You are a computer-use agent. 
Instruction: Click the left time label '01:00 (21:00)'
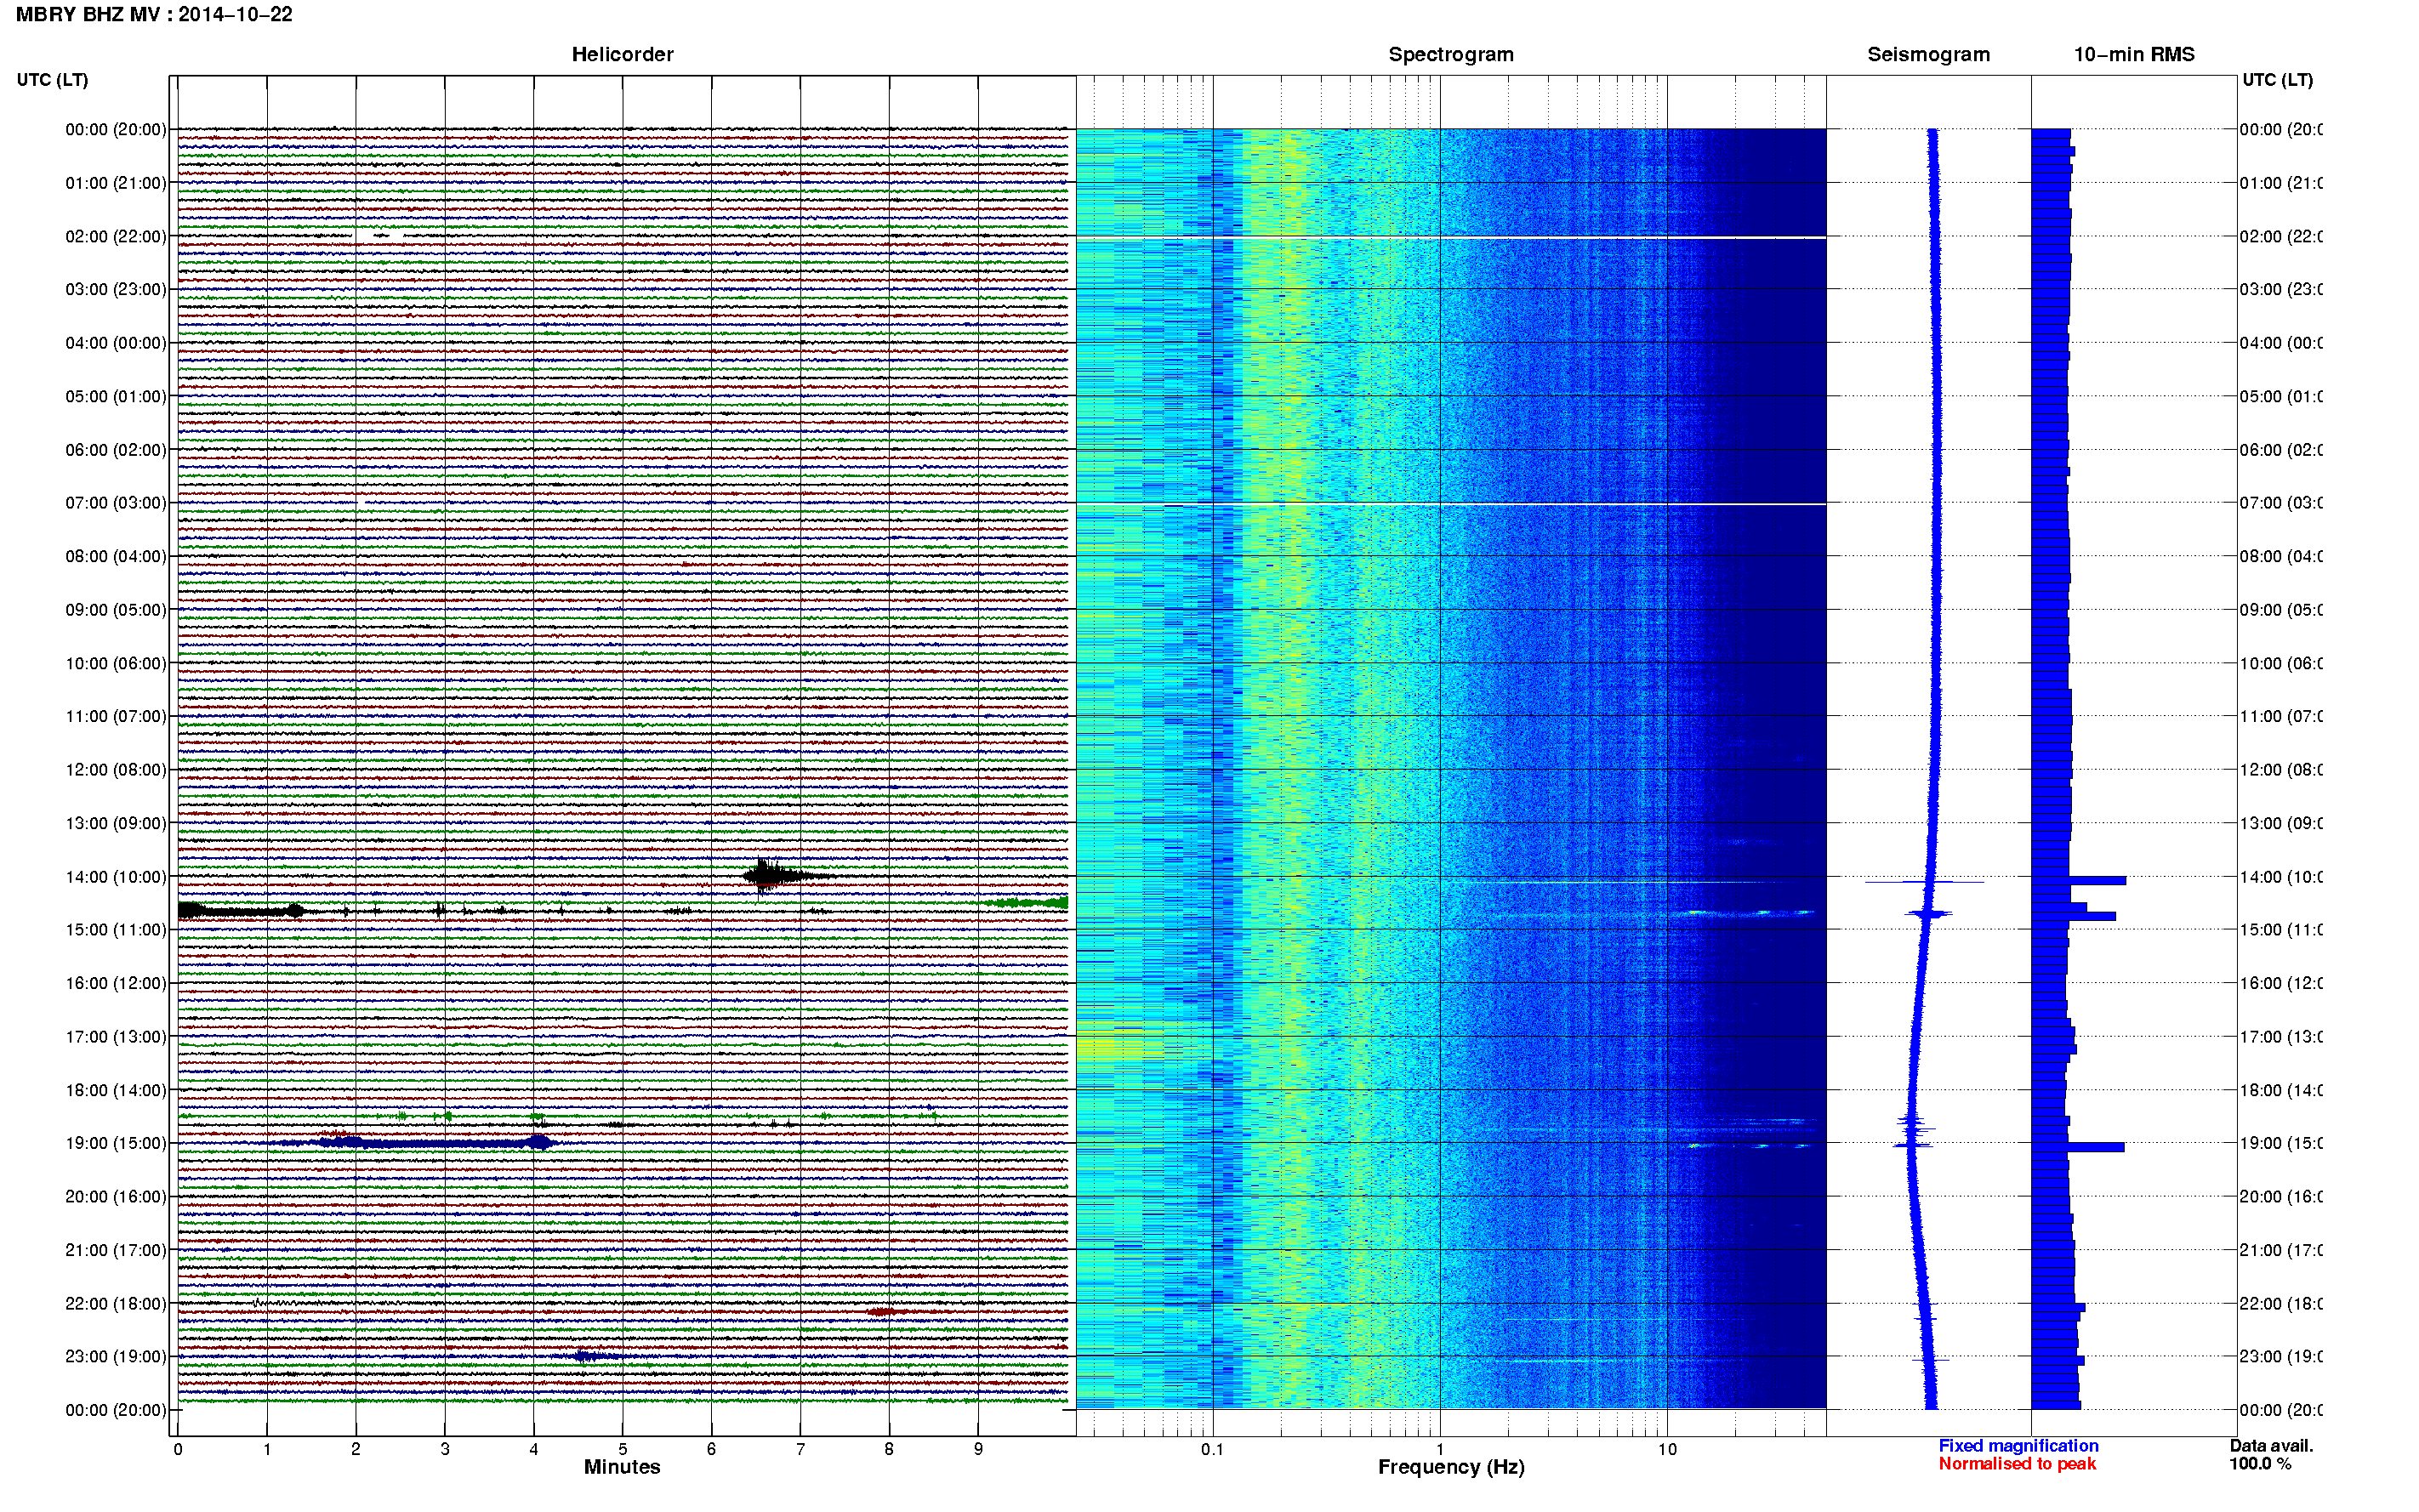tap(116, 183)
